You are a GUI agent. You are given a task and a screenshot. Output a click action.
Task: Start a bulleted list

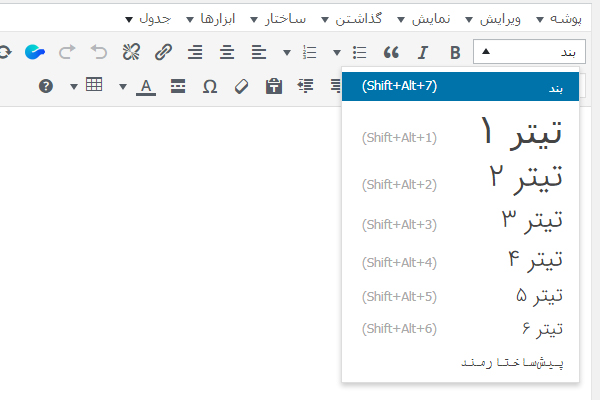click(359, 52)
